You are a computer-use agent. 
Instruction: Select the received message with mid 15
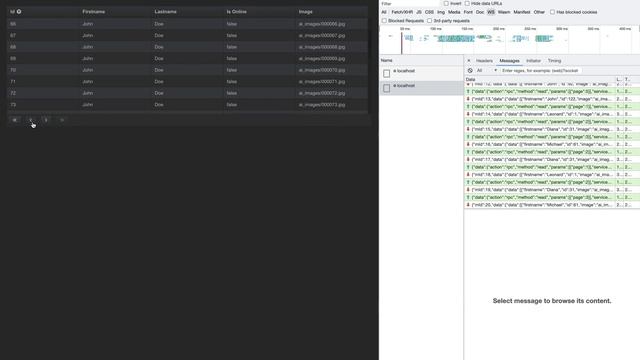(552, 129)
